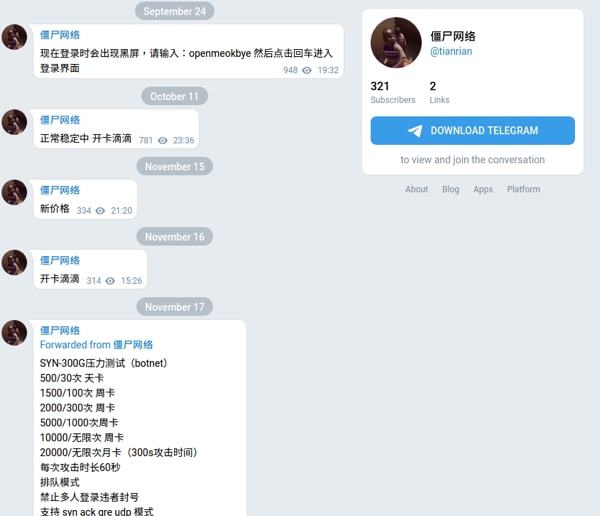Click the November 17 date badge
600x516 pixels.
click(x=174, y=307)
